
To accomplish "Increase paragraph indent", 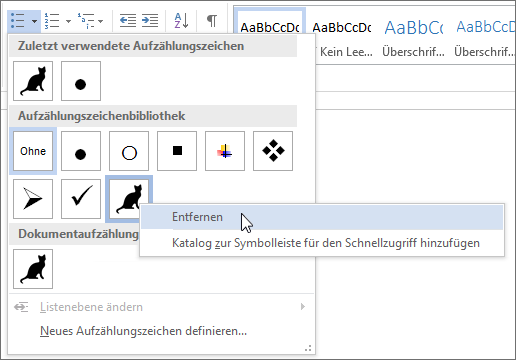I will pos(150,21).
